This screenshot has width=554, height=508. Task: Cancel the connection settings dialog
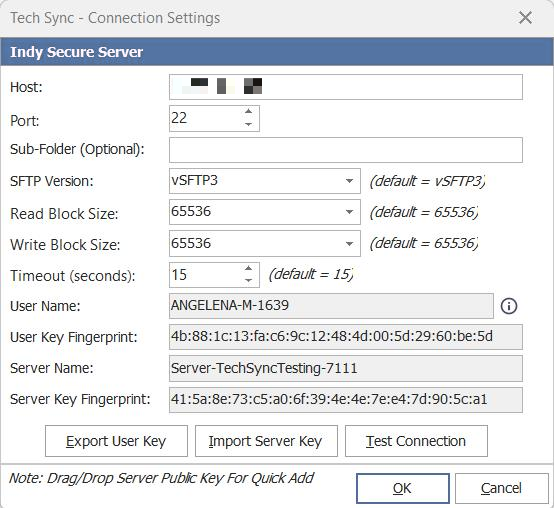point(501,488)
